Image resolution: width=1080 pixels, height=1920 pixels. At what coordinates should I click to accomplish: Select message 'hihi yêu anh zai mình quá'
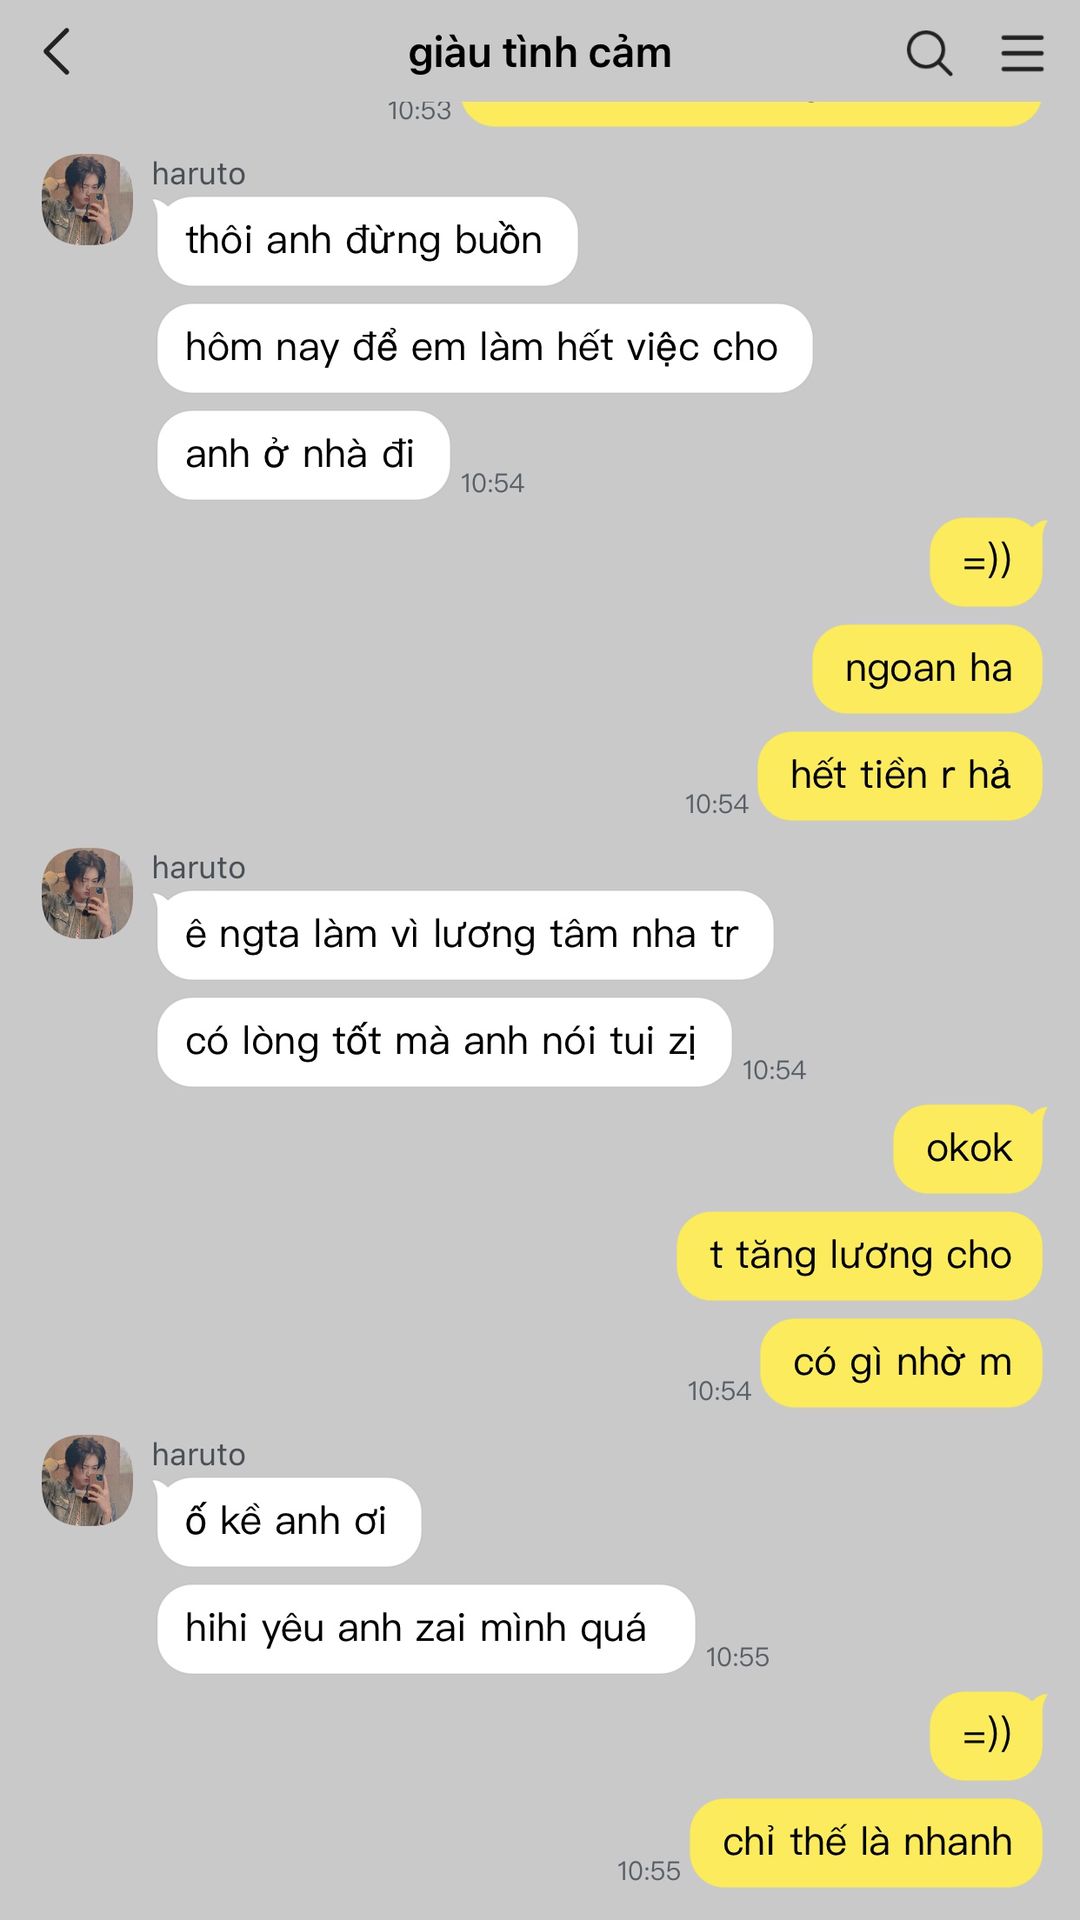click(426, 1629)
